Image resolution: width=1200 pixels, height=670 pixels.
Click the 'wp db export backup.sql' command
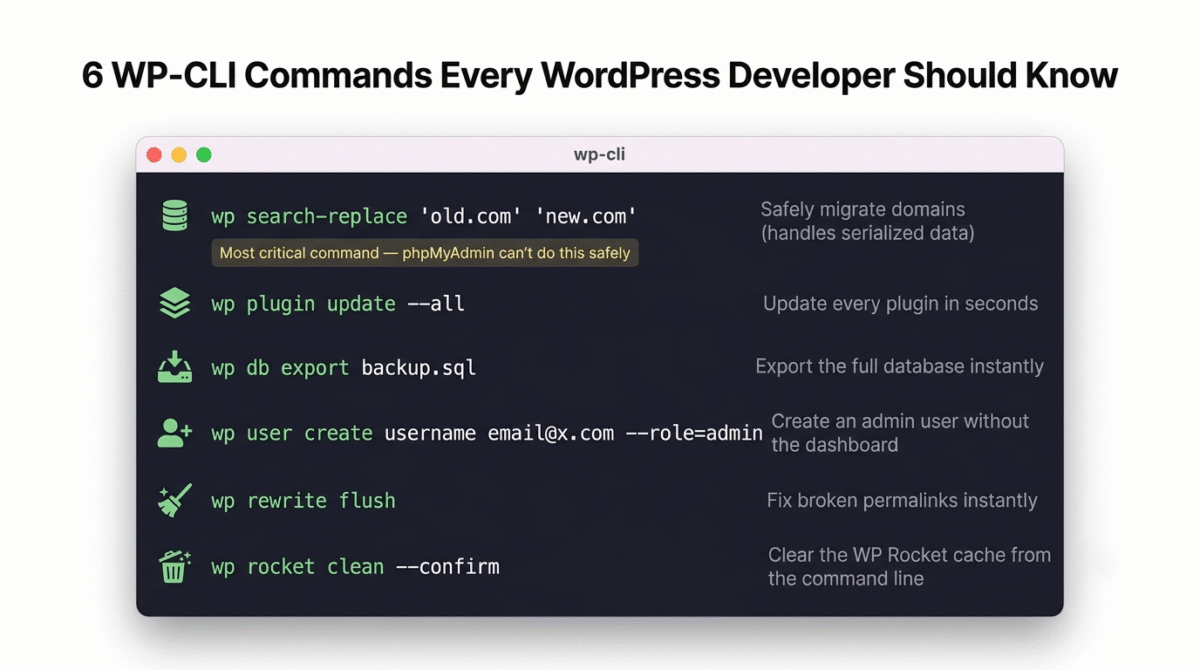coord(344,367)
